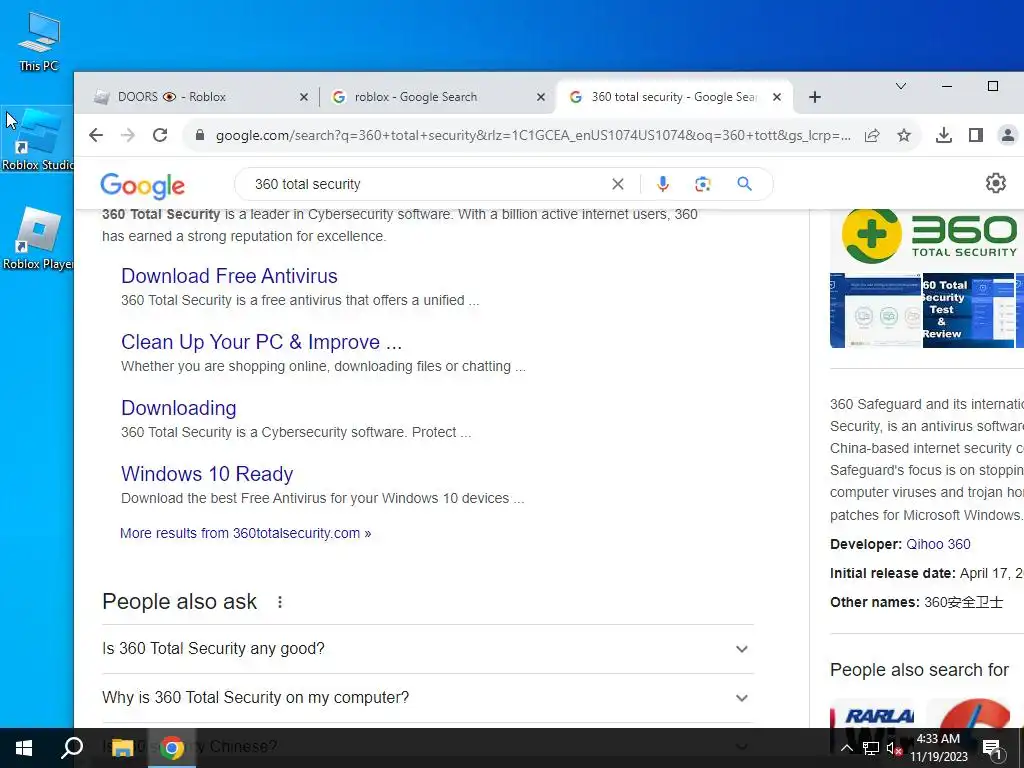
Task: Close the DOORS - Roblox tab
Action: point(304,97)
